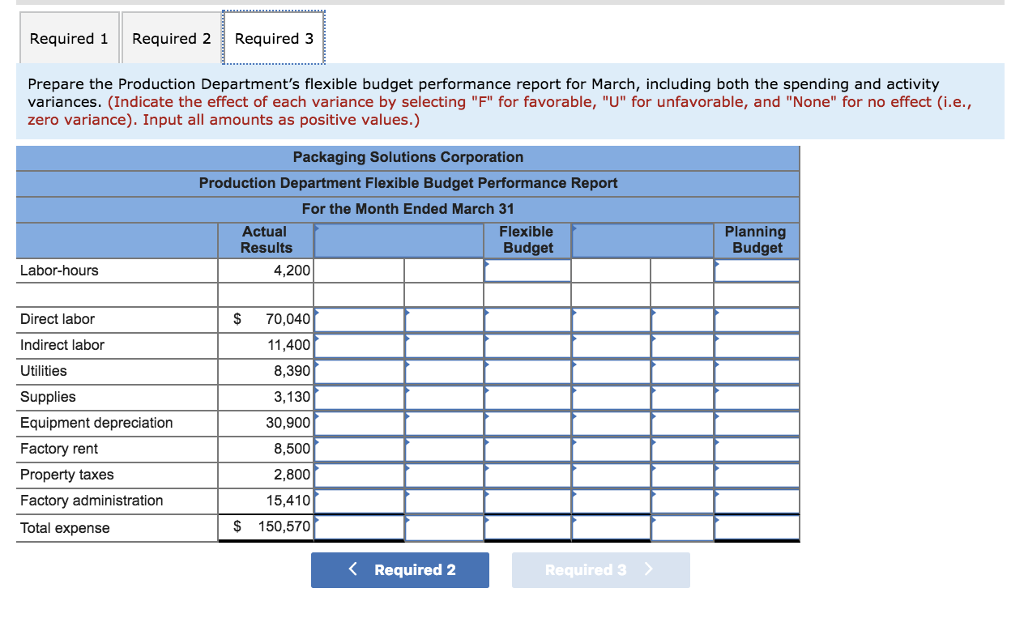Select Direct labor actual value 70,040
This screenshot has height=635, width=1024.
coord(288,319)
